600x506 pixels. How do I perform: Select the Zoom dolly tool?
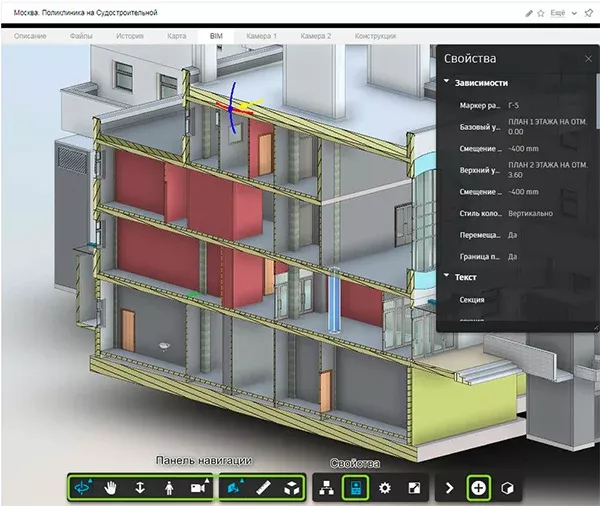pos(141,488)
